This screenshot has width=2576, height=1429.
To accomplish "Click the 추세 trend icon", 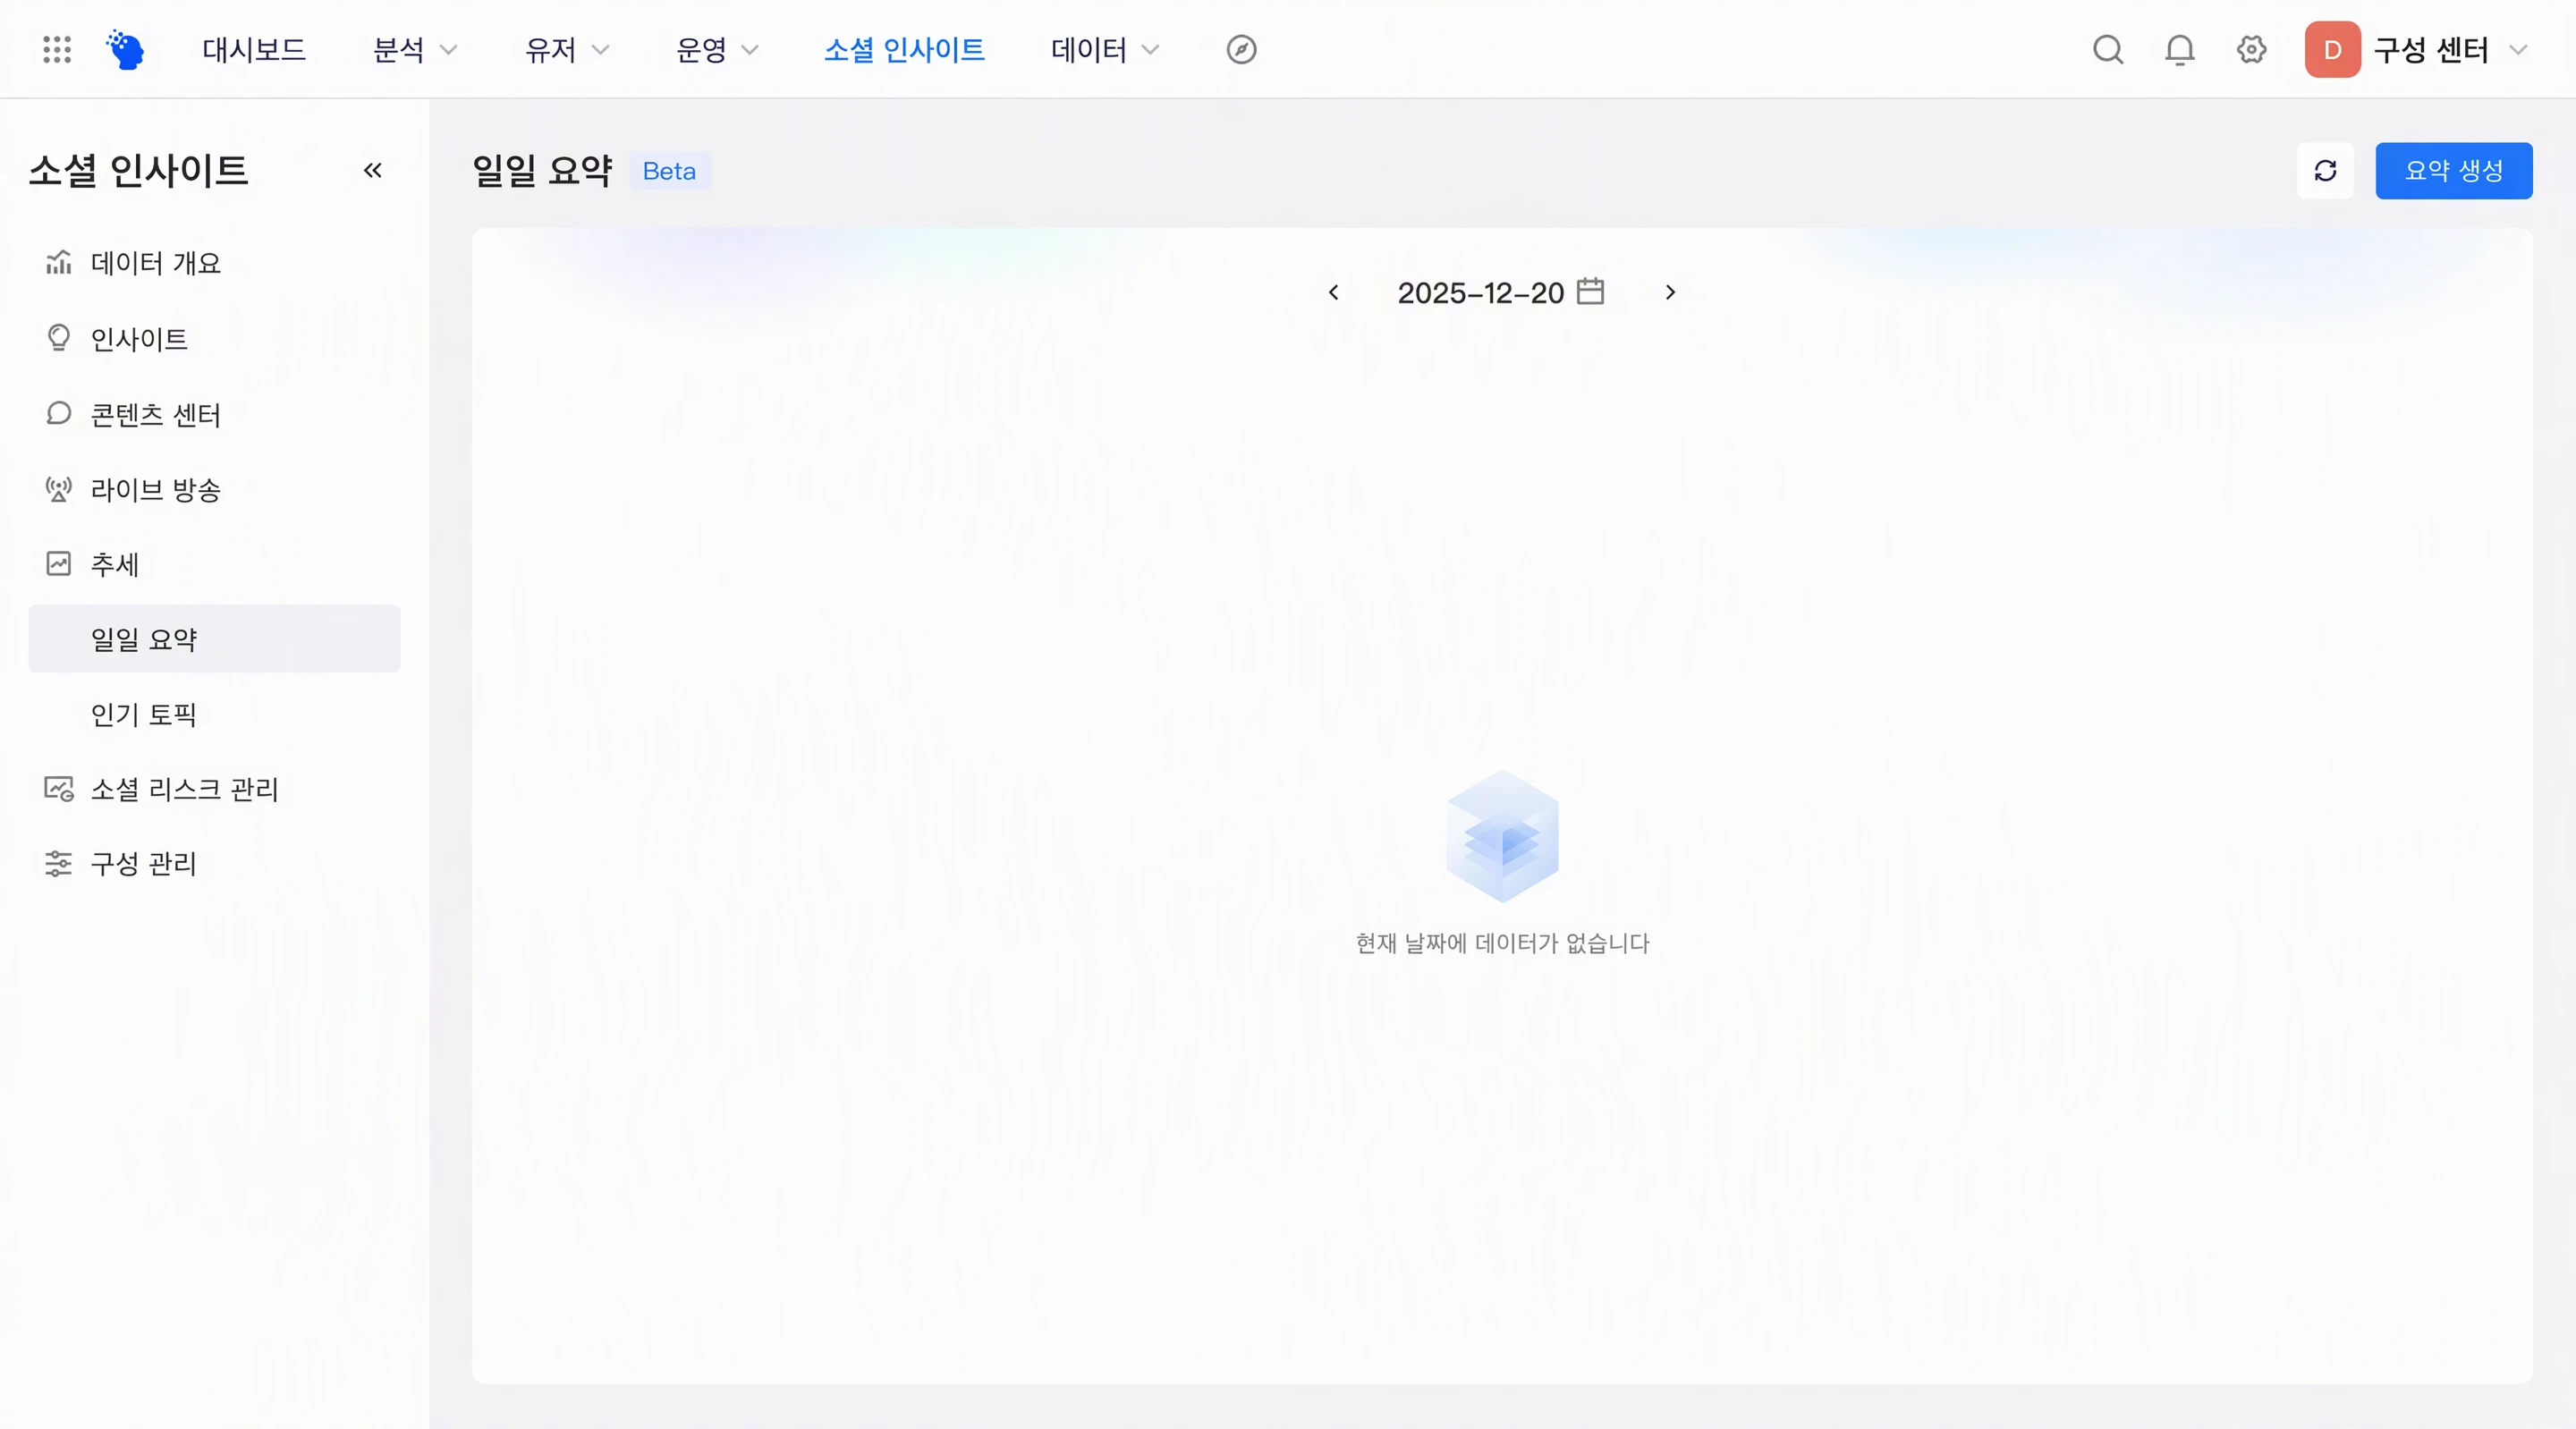I will pyautogui.click(x=59, y=563).
